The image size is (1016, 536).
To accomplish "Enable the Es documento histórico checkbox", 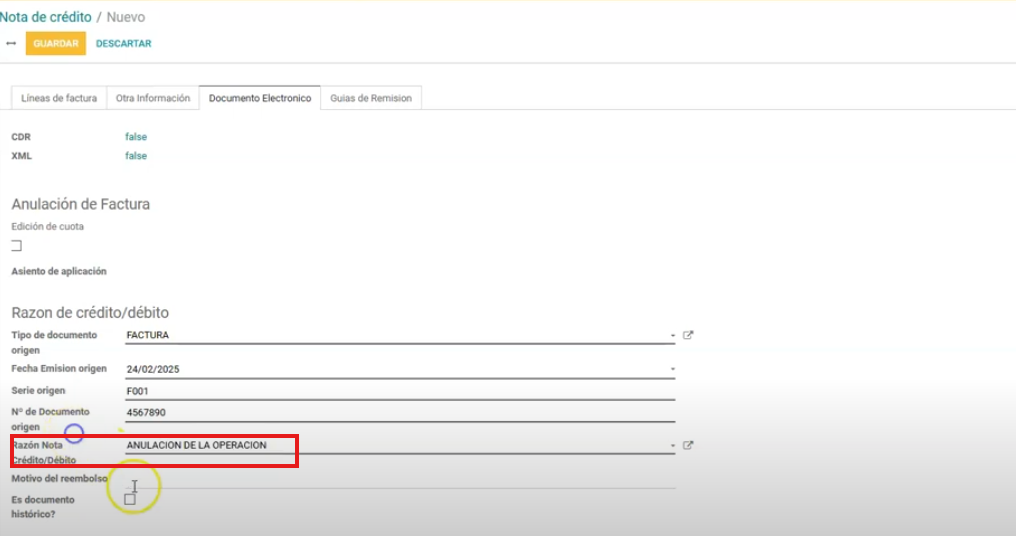I will coord(130,498).
